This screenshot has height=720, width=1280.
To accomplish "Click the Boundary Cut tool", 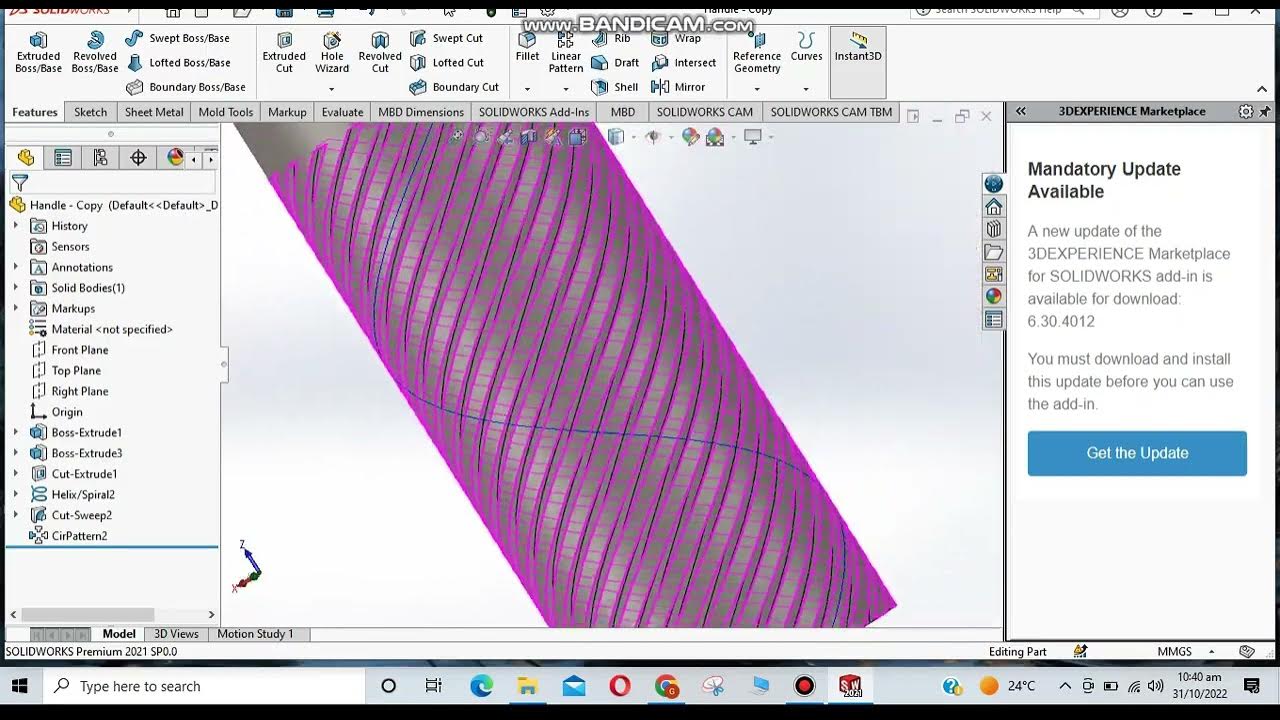I will coord(454,87).
